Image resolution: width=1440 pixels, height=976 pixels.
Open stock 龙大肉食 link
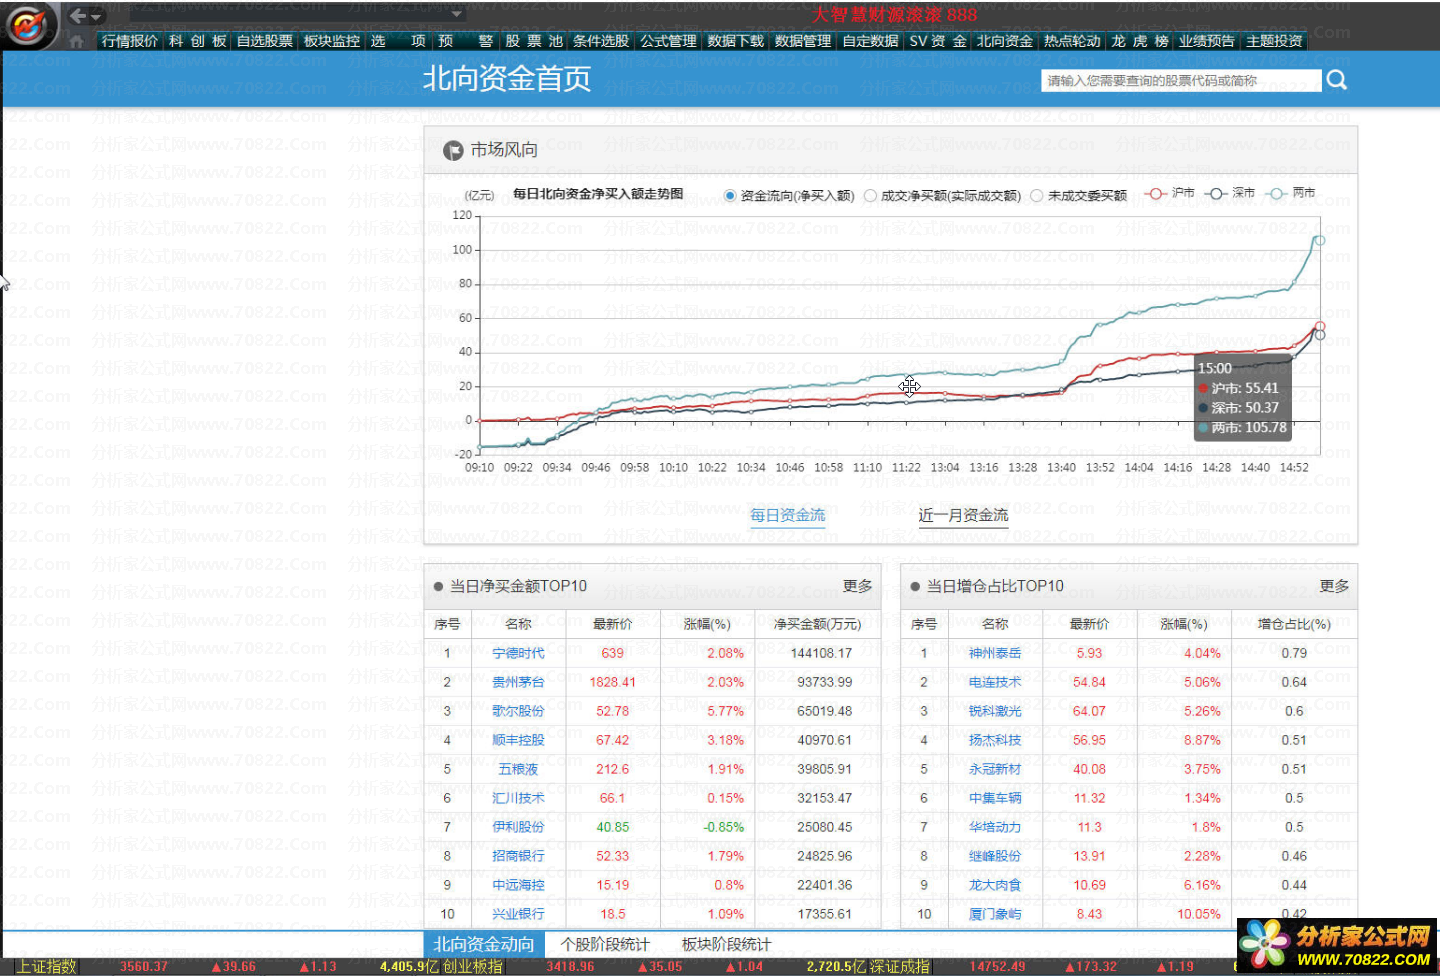[995, 885]
